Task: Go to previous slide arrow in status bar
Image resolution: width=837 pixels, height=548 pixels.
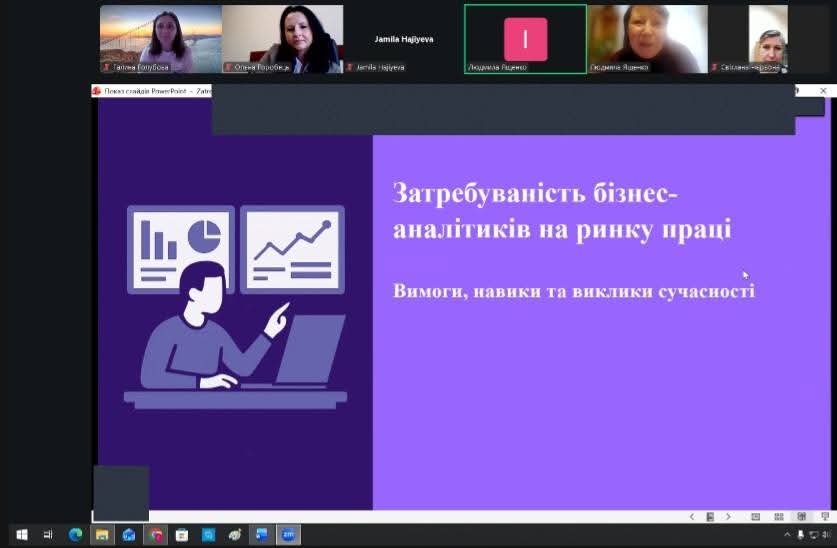Action: (x=692, y=517)
